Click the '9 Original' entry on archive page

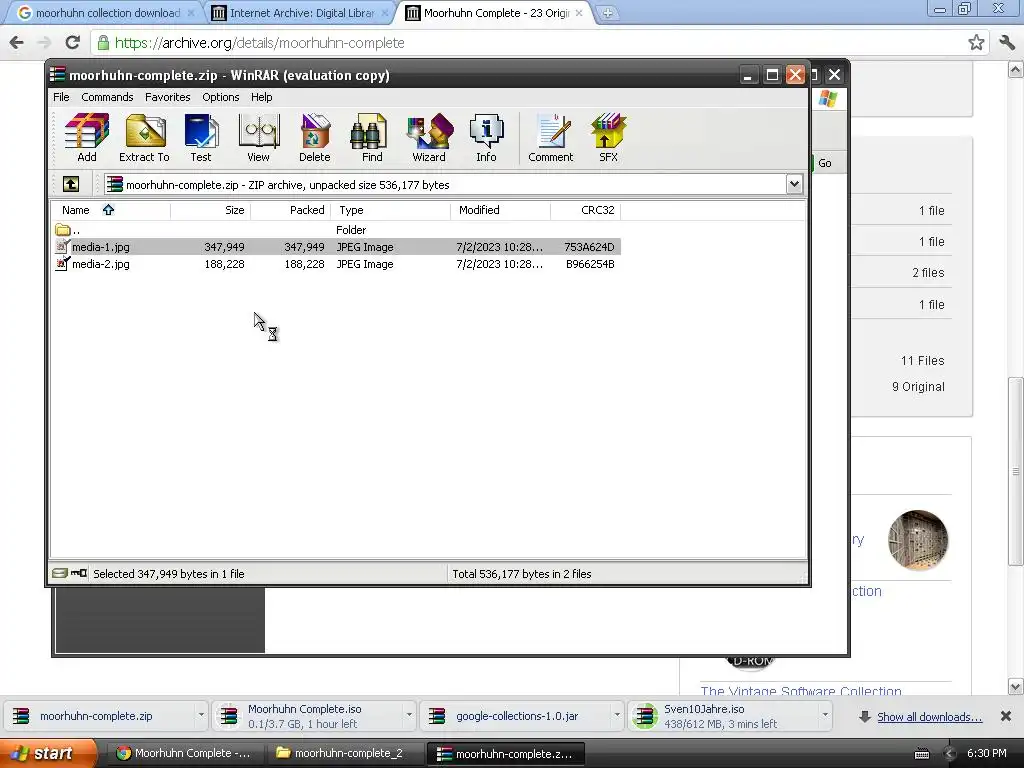pyautogui.click(x=918, y=387)
